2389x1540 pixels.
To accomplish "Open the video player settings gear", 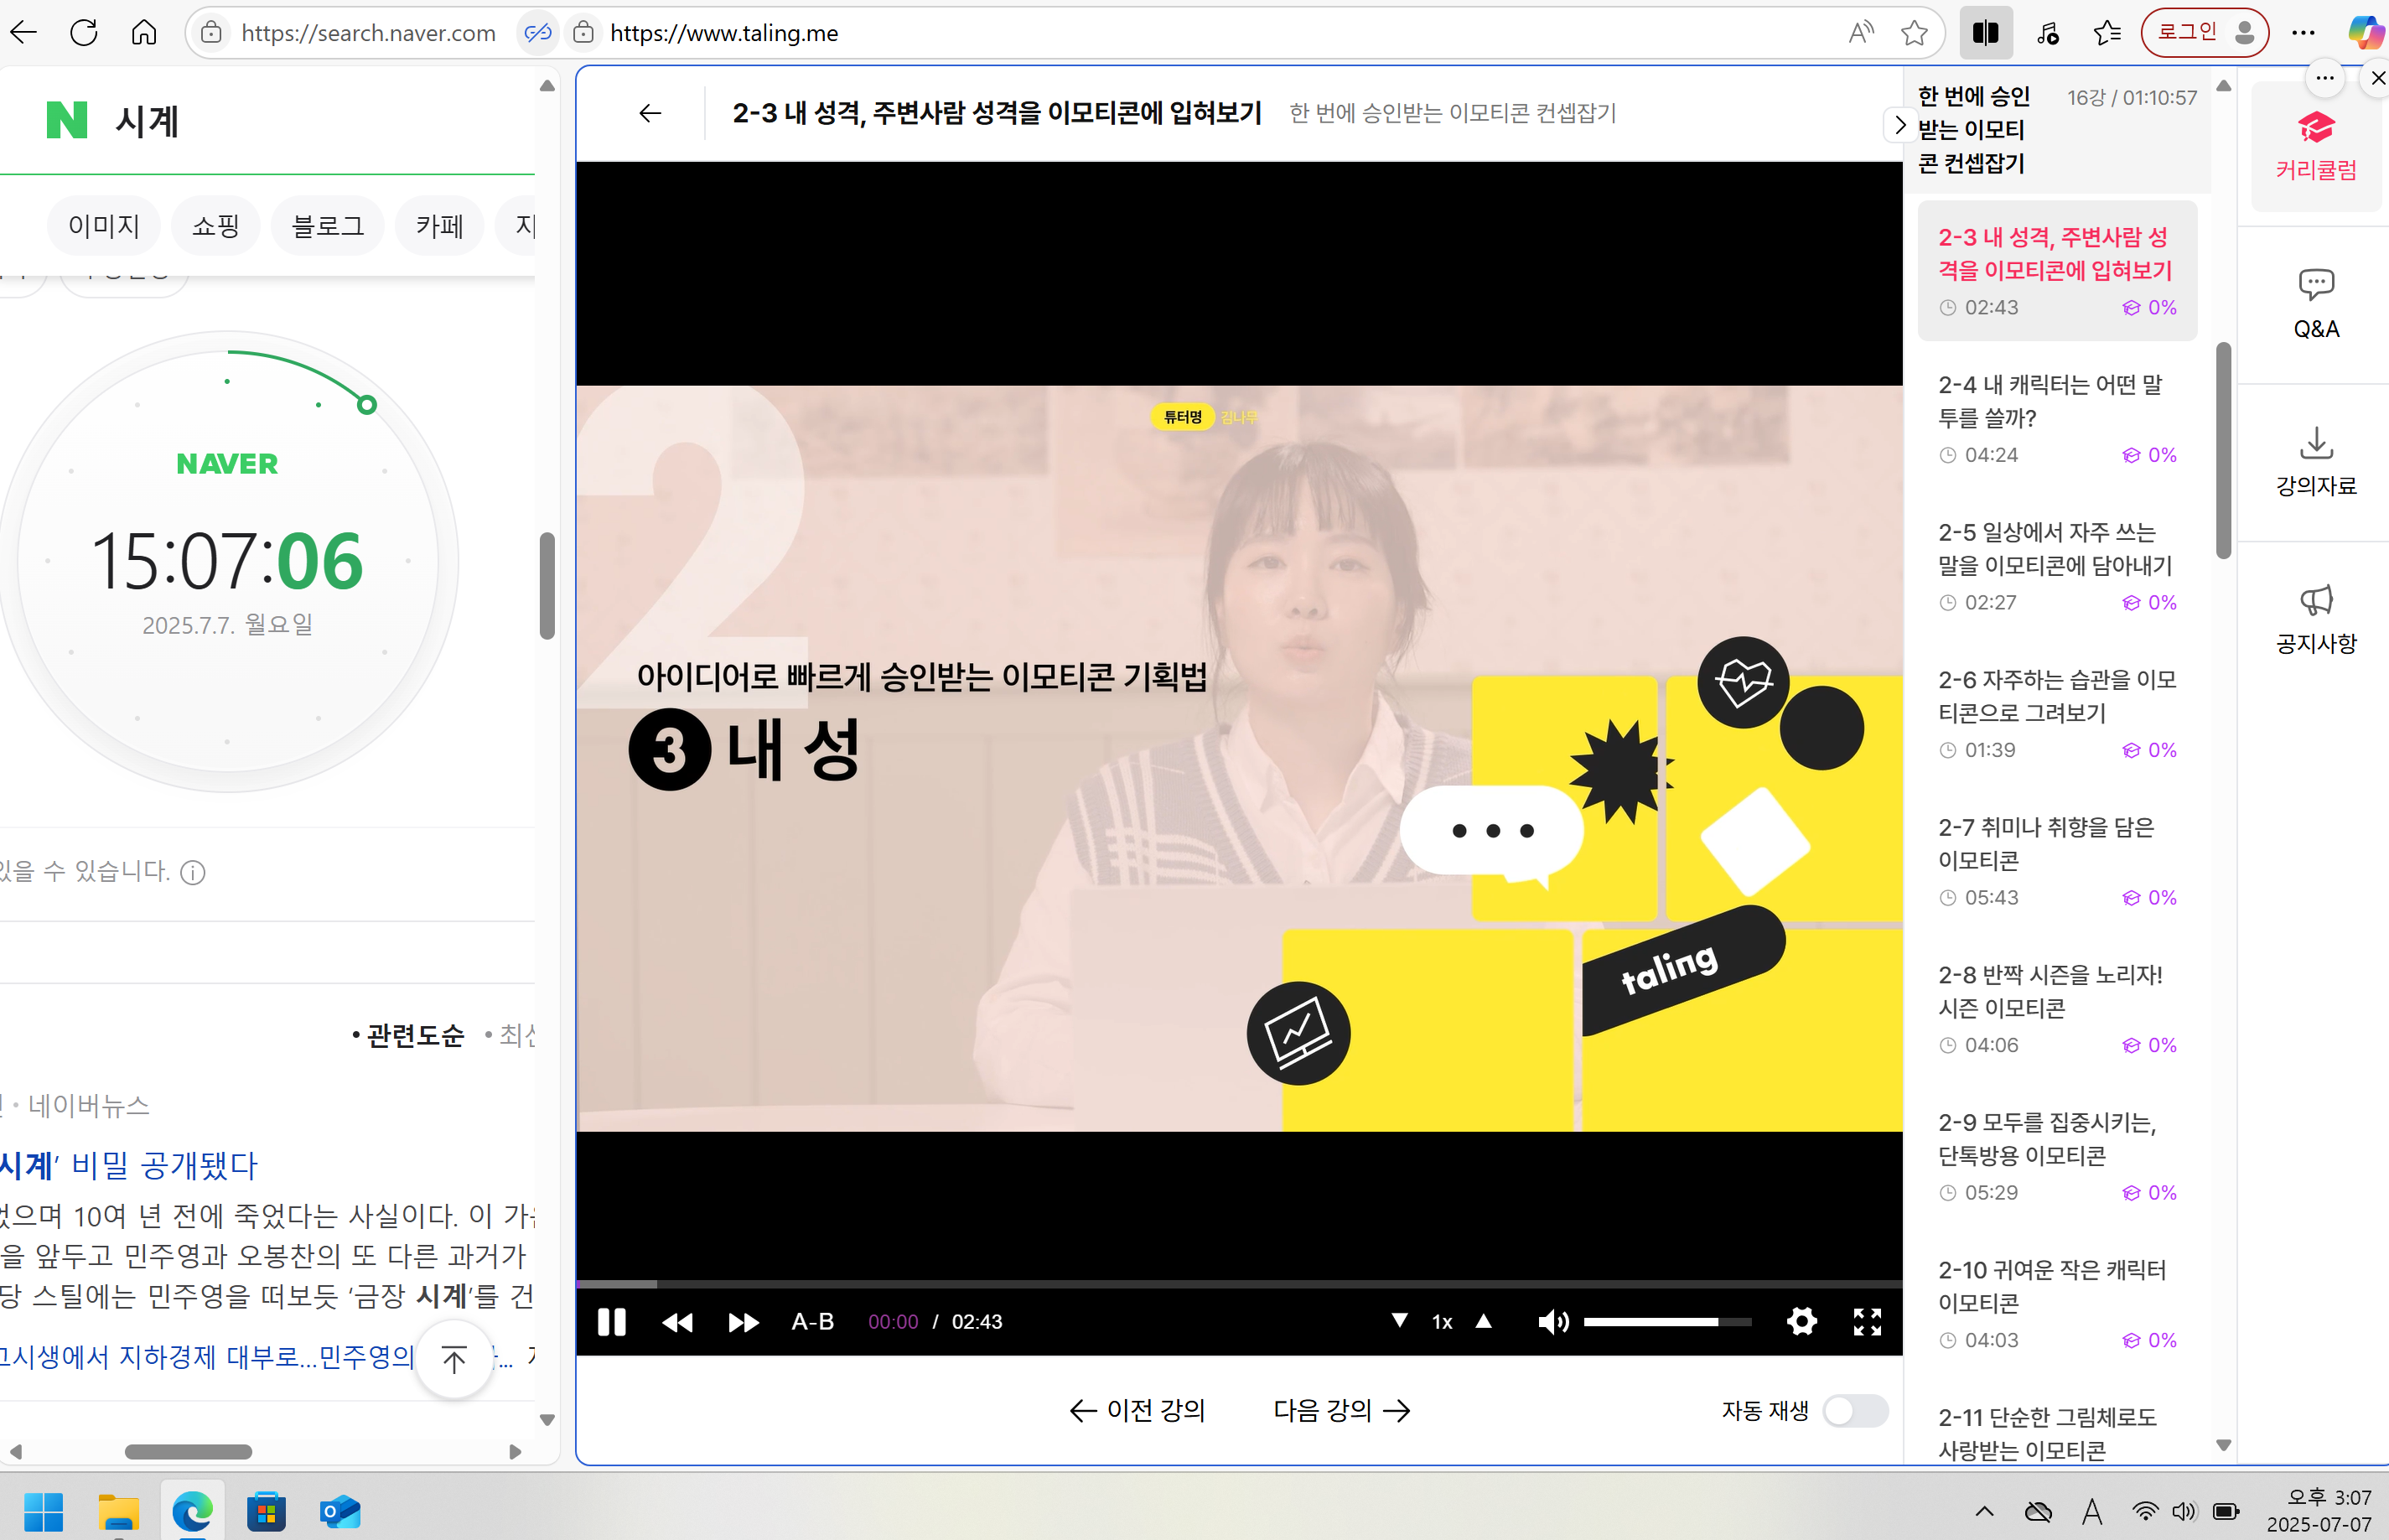I will (1802, 1321).
